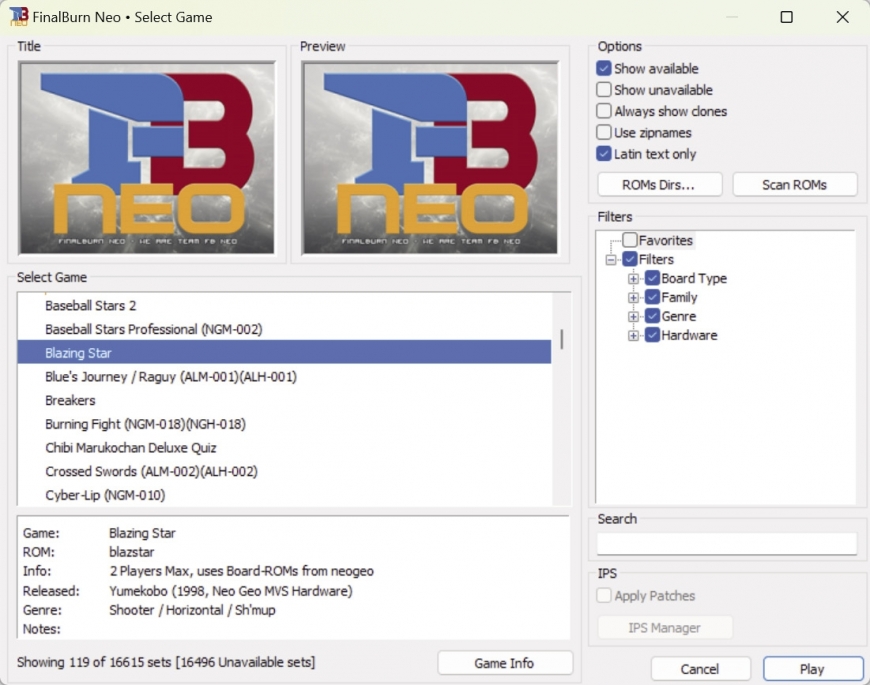Expand the Family tree node
The height and width of the screenshot is (685, 870).
(x=633, y=297)
